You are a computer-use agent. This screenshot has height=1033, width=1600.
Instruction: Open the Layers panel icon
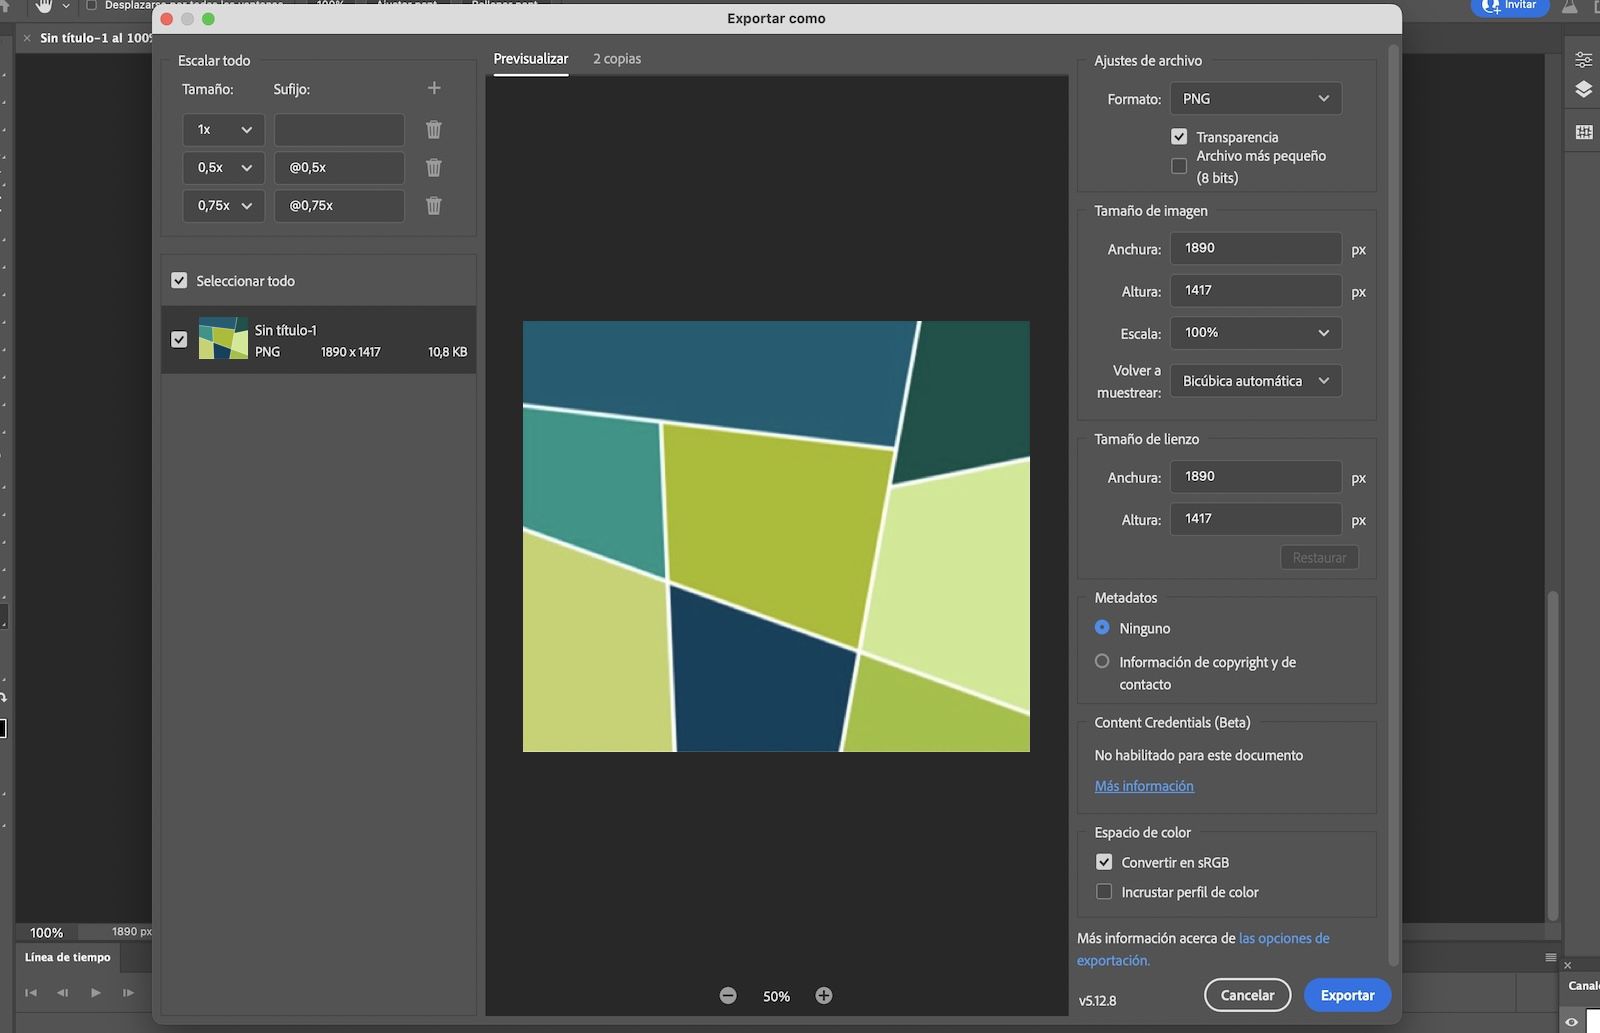click(1583, 90)
